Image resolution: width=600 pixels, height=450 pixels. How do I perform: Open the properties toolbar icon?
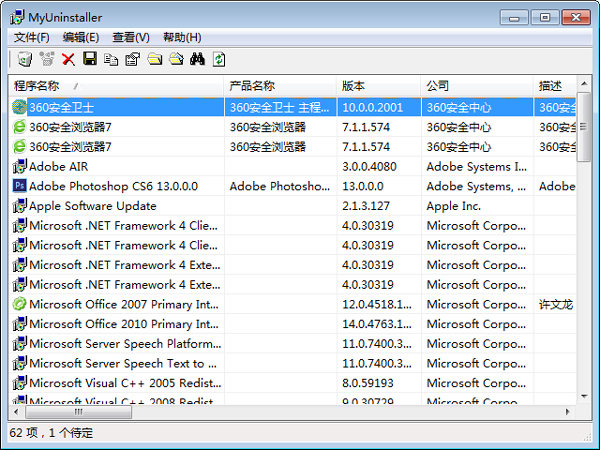pyautogui.click(x=133, y=59)
